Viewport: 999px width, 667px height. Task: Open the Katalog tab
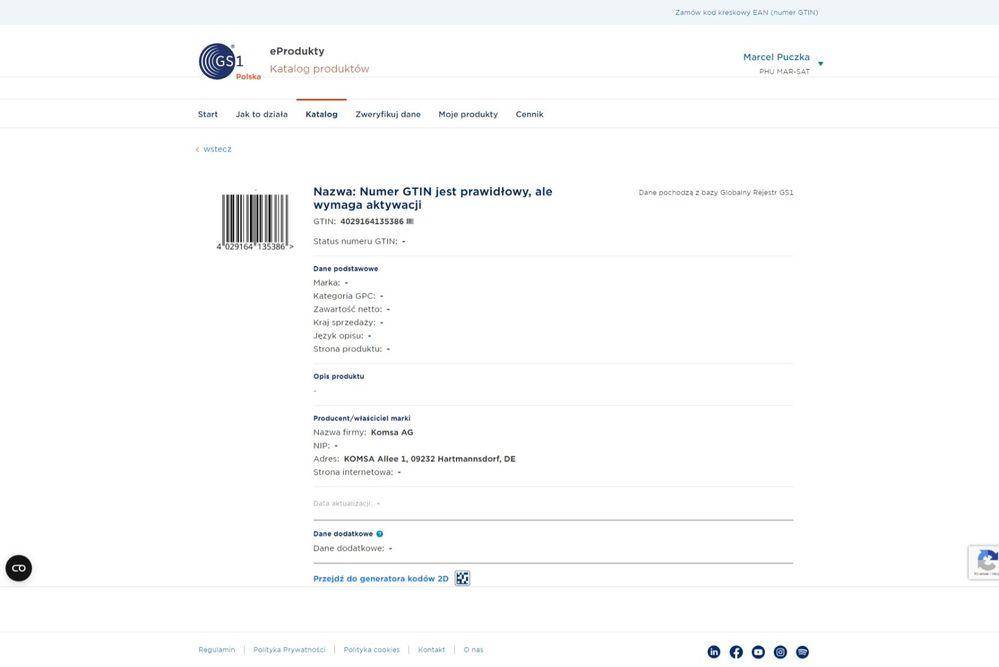[x=321, y=114]
